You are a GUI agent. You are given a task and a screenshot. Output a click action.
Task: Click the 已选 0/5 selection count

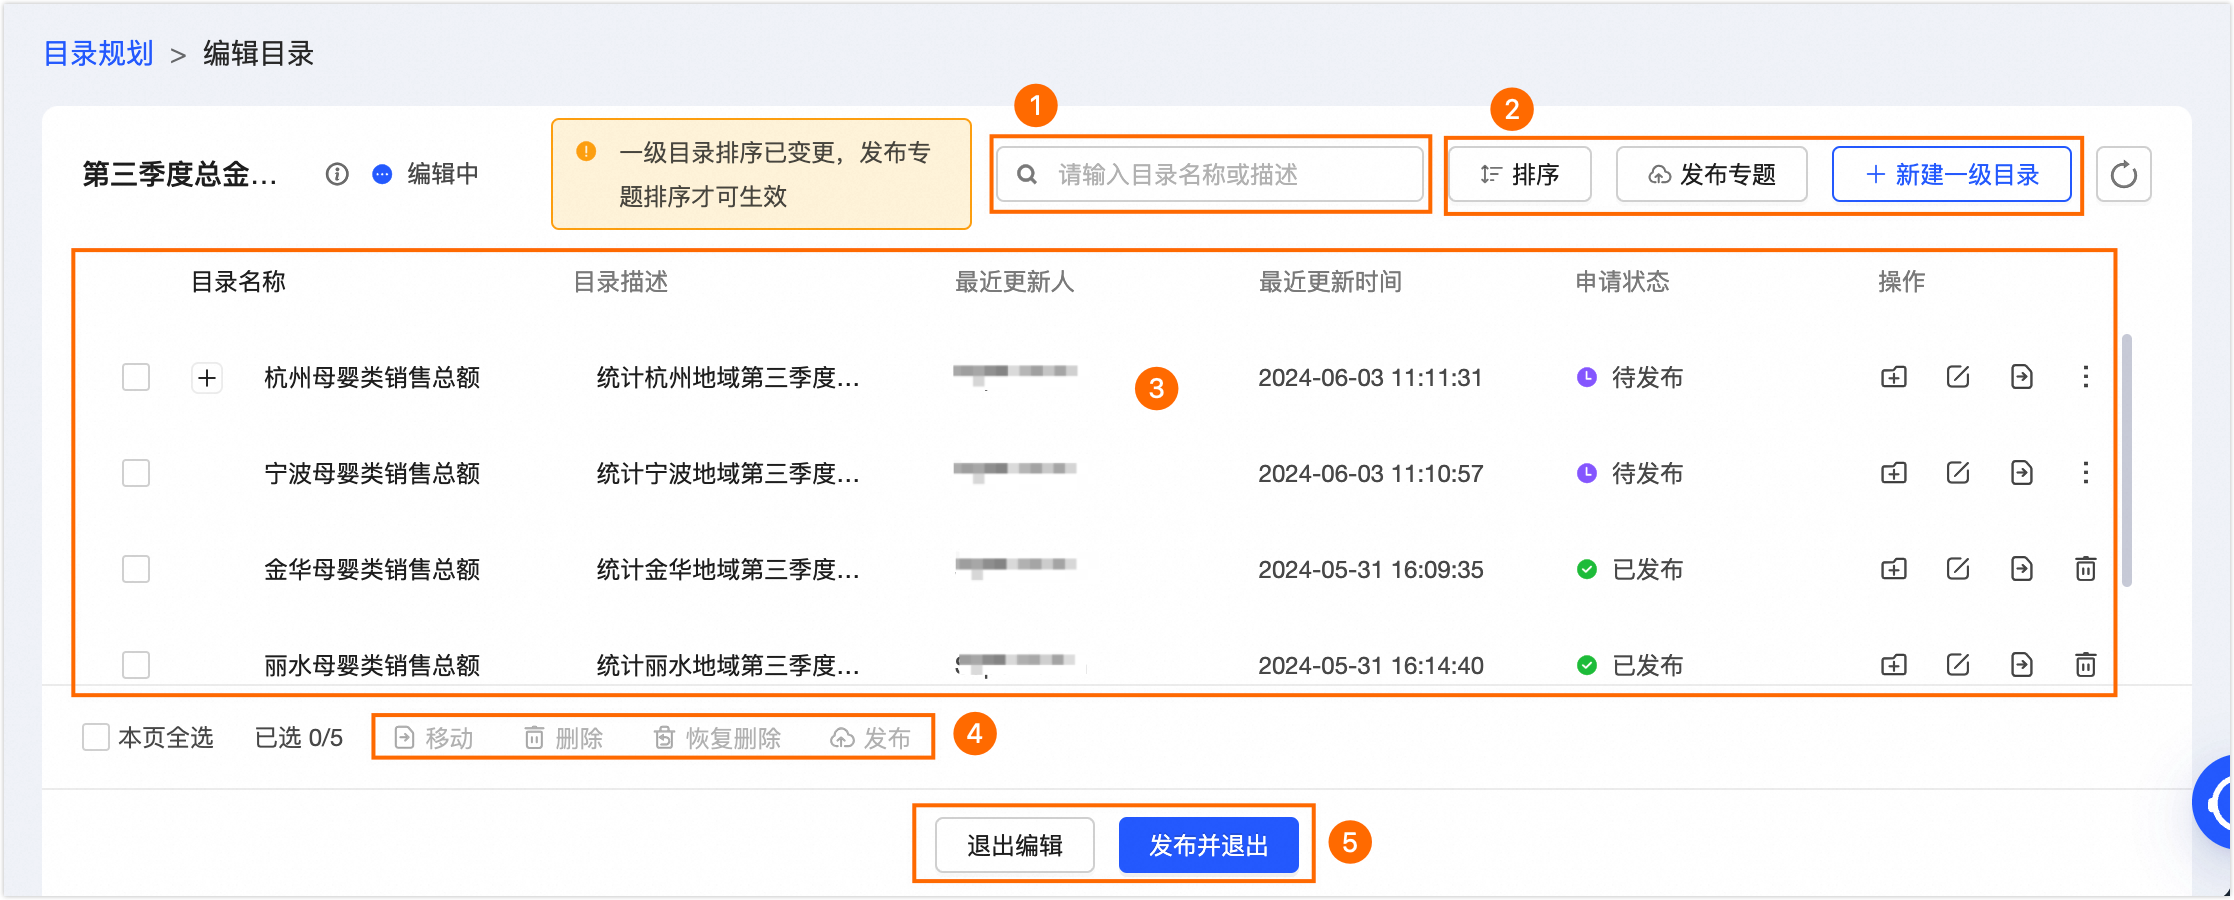click(x=299, y=738)
